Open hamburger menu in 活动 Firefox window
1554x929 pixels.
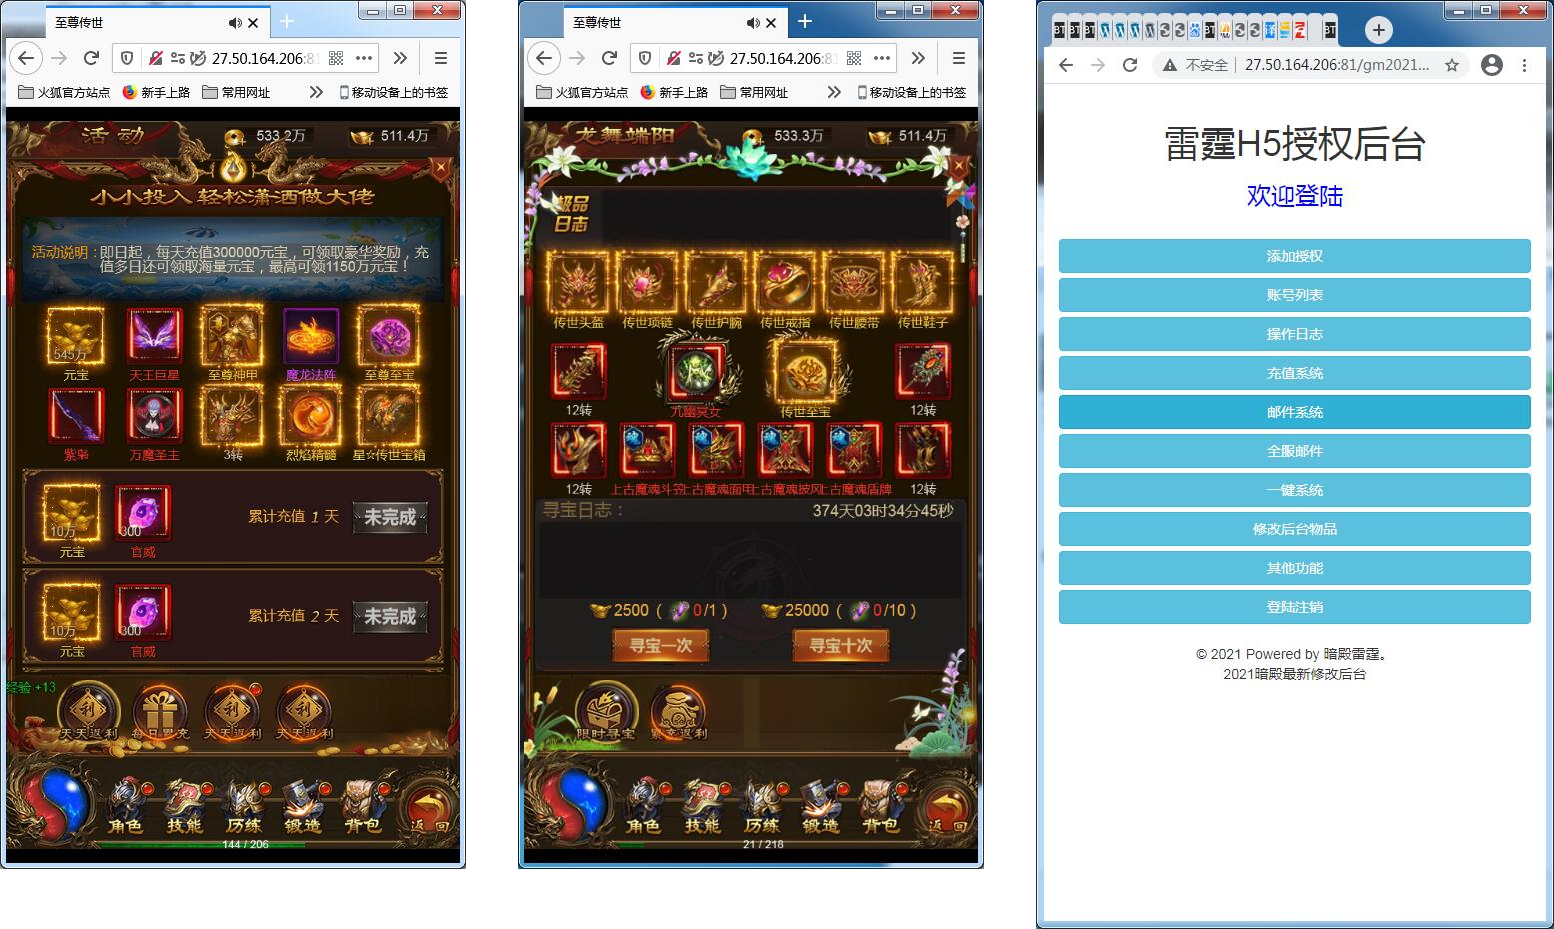[440, 58]
